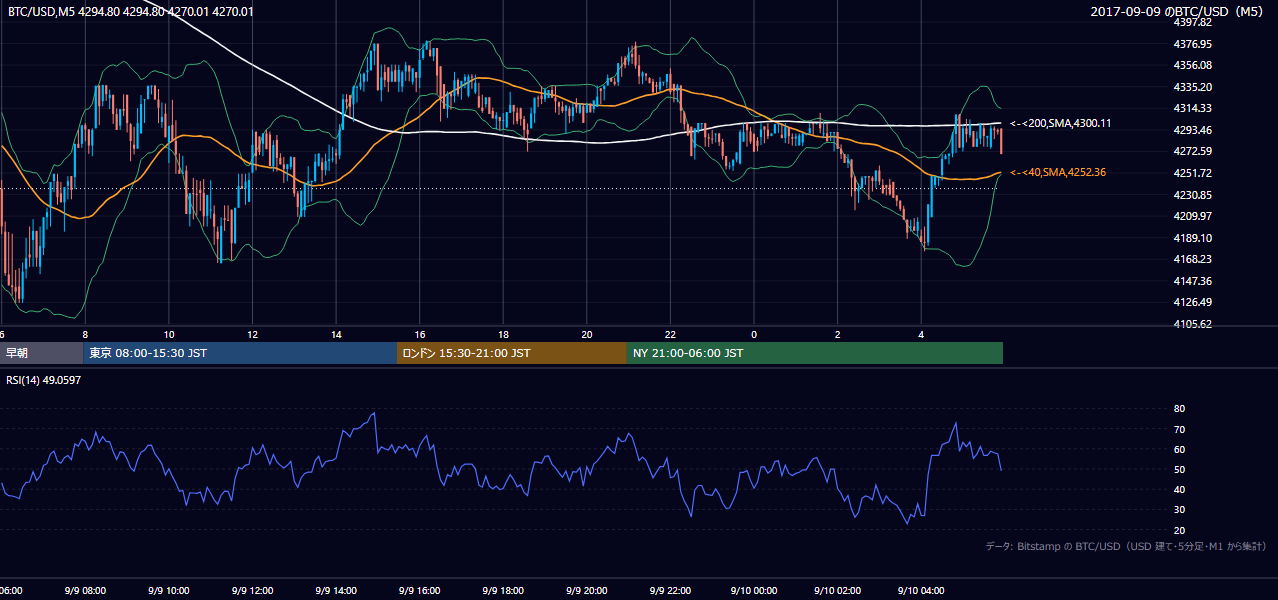Click price axis value 4376.95
The image size is (1278, 600).
click(1193, 44)
